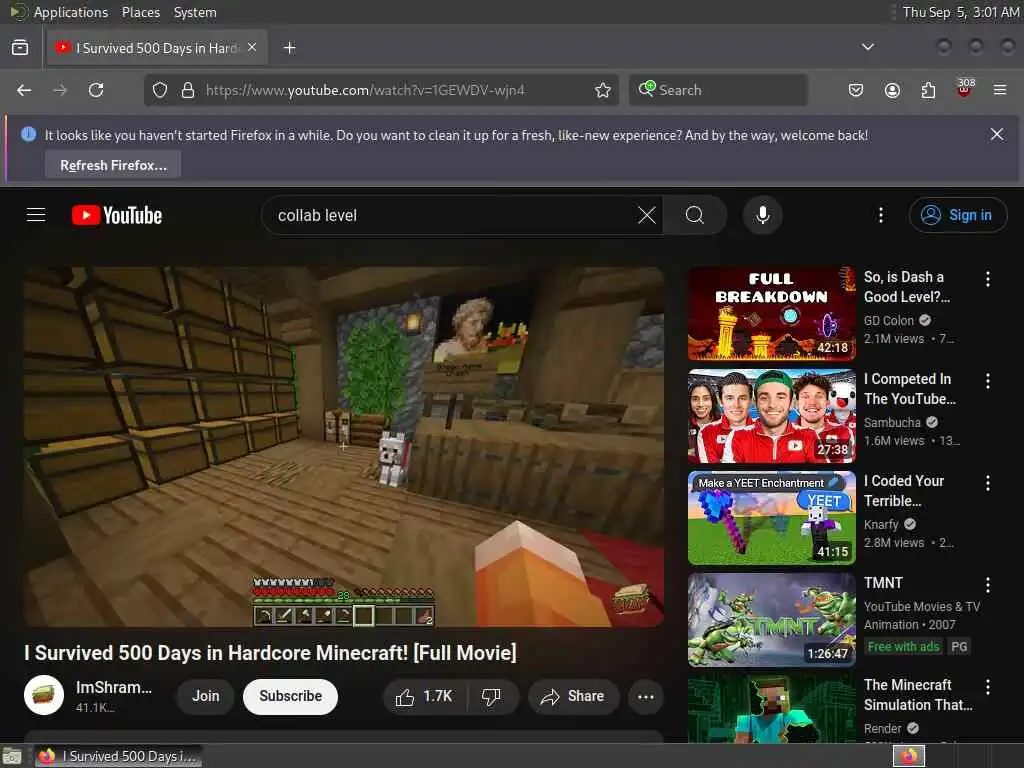Click the Knarfy channel name
The width and height of the screenshot is (1024, 768).
(881, 524)
